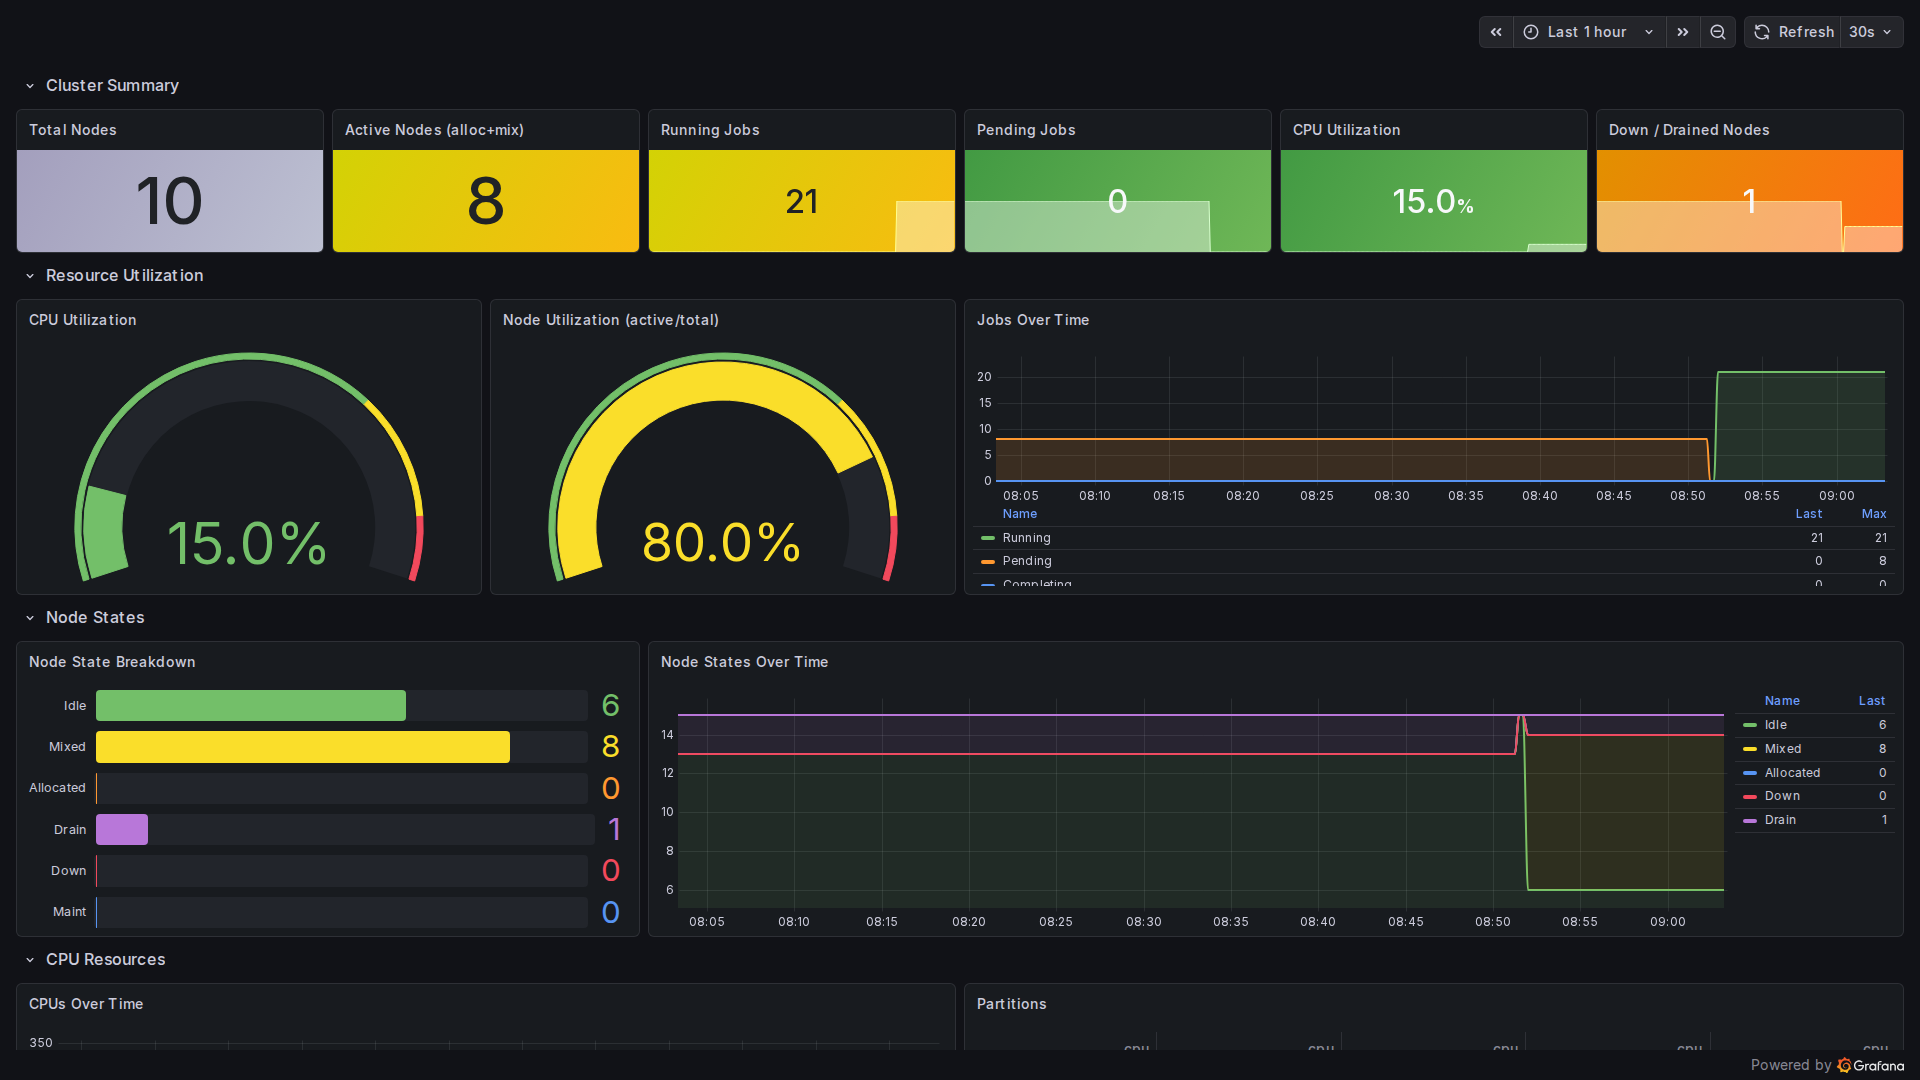
Task: Click the Mixed yellow bar in breakdown
Action: 303,747
